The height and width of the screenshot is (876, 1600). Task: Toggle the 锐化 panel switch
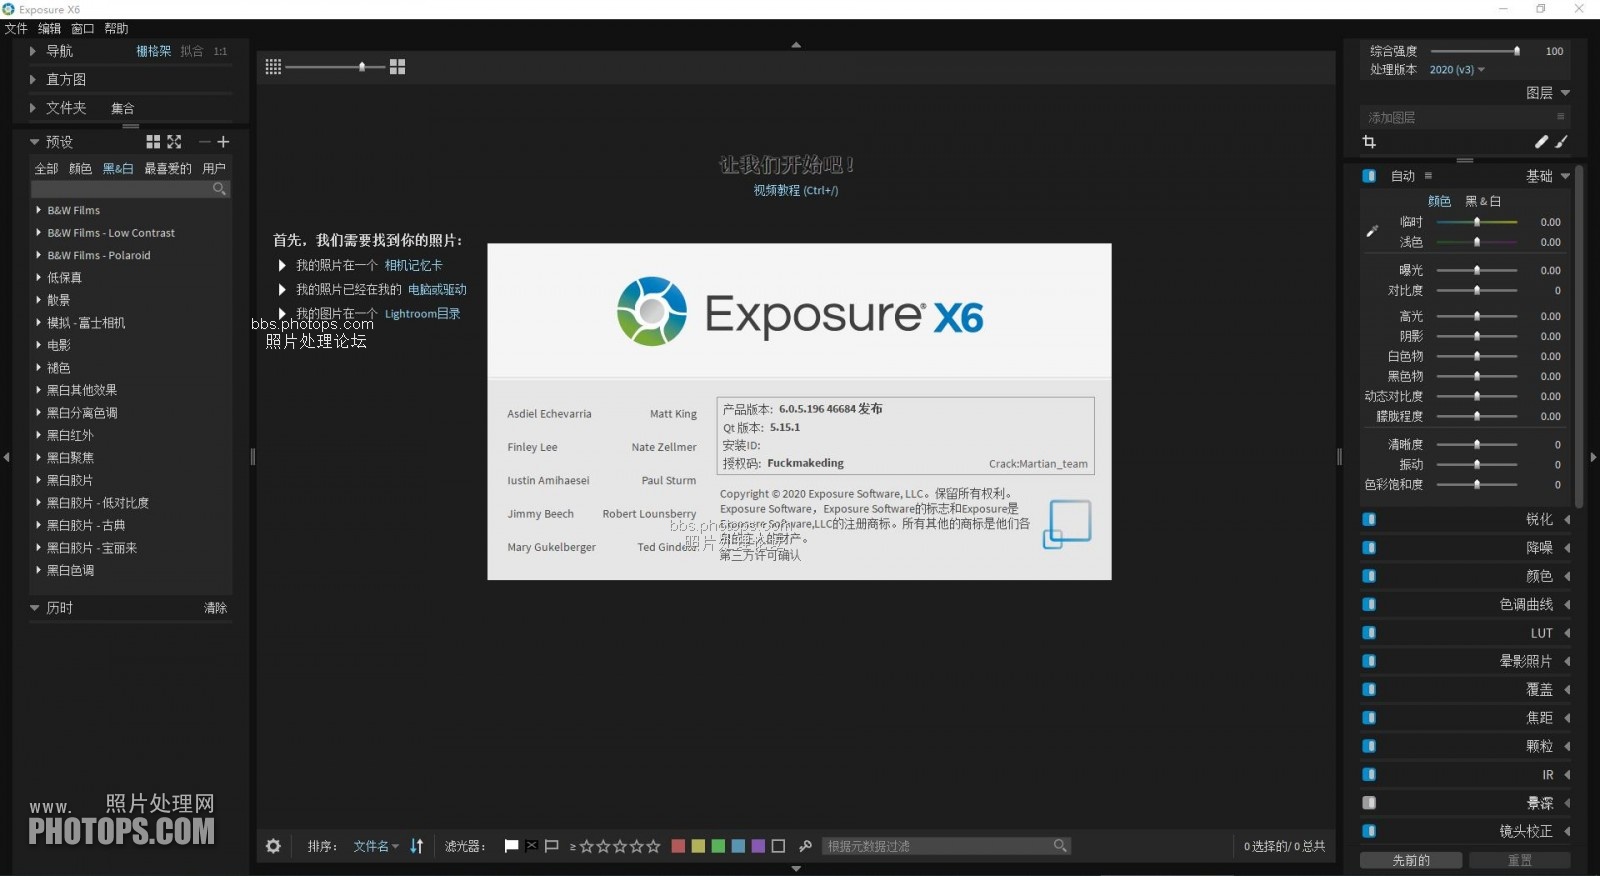1369,519
